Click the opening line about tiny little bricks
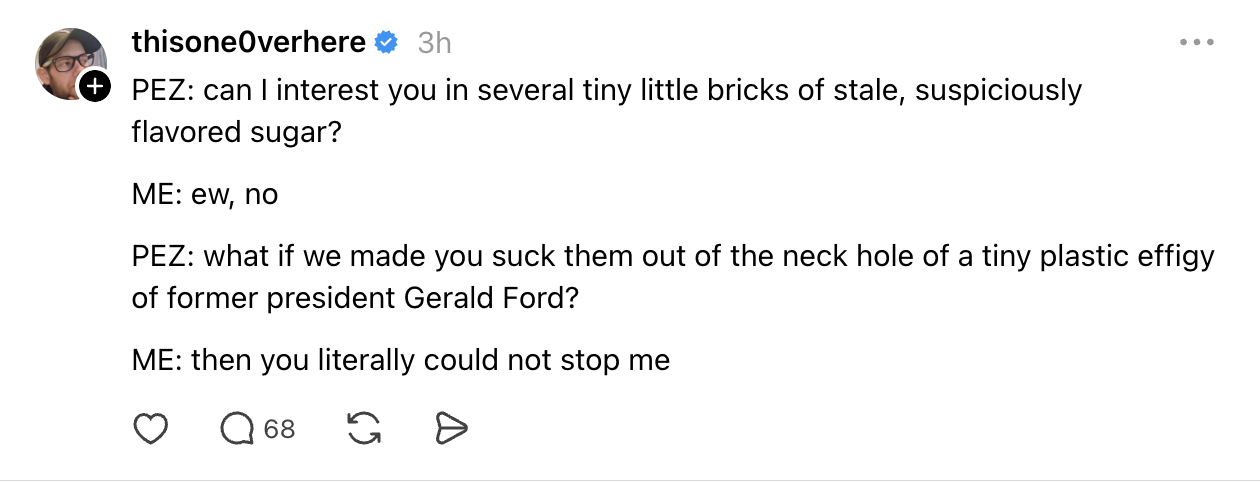 (x=606, y=90)
